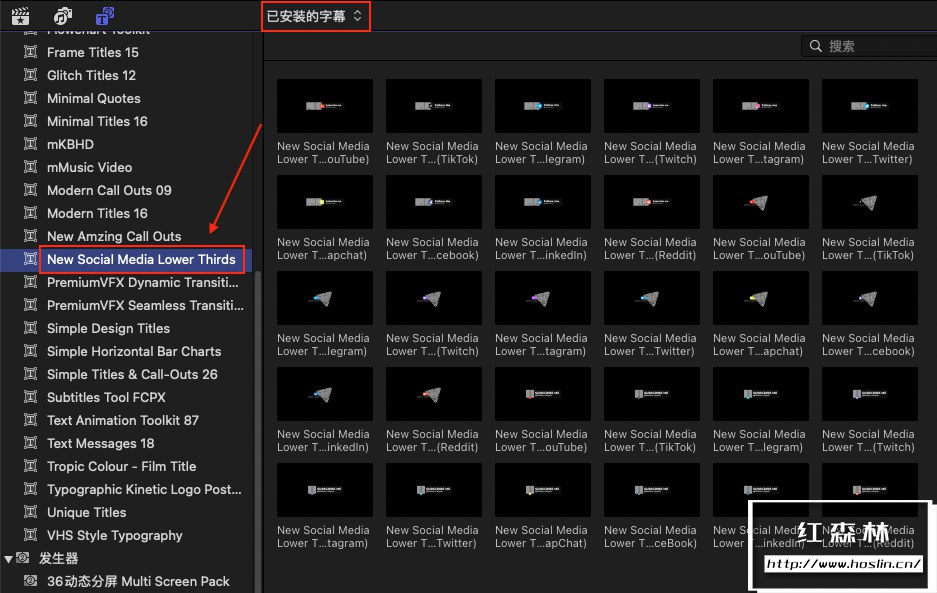Select second-row Lower T...inkedIn) title thumbnail
The height and width of the screenshot is (593, 937).
(x=543, y=202)
